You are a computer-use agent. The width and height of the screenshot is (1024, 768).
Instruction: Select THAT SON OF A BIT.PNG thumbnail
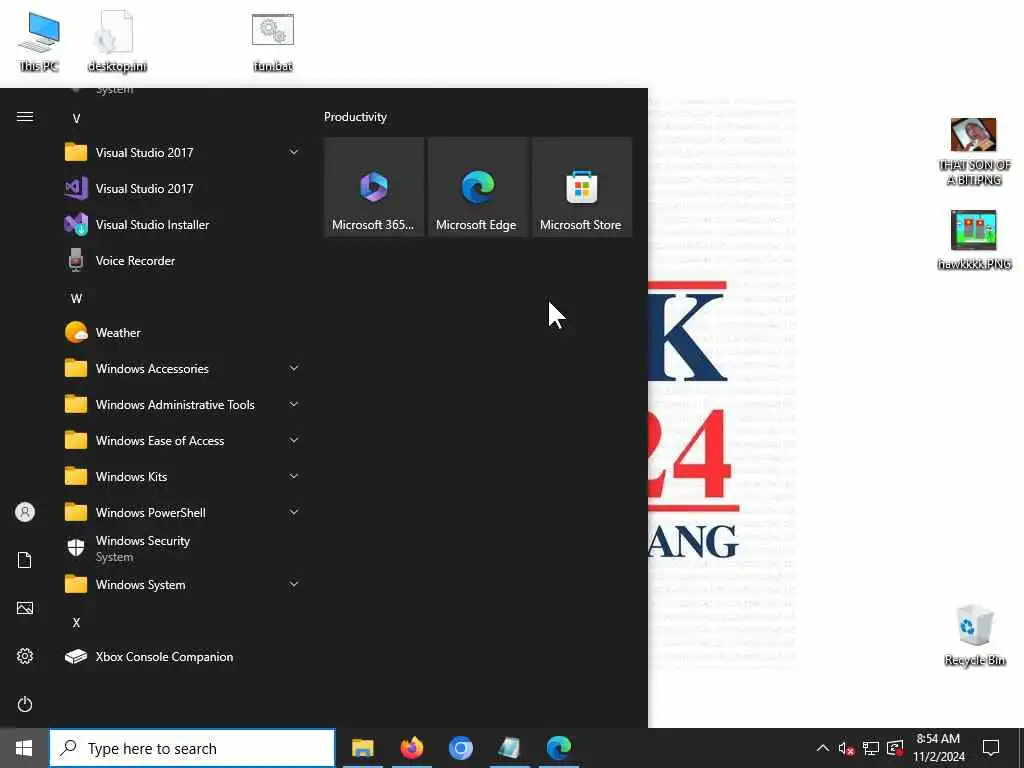coord(974,152)
